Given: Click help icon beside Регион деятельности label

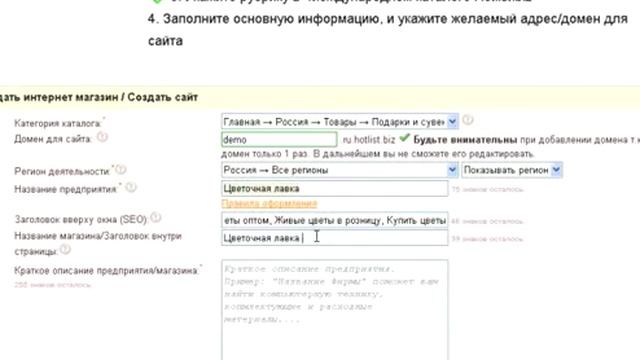Looking at the screenshot, I should tap(120, 169).
